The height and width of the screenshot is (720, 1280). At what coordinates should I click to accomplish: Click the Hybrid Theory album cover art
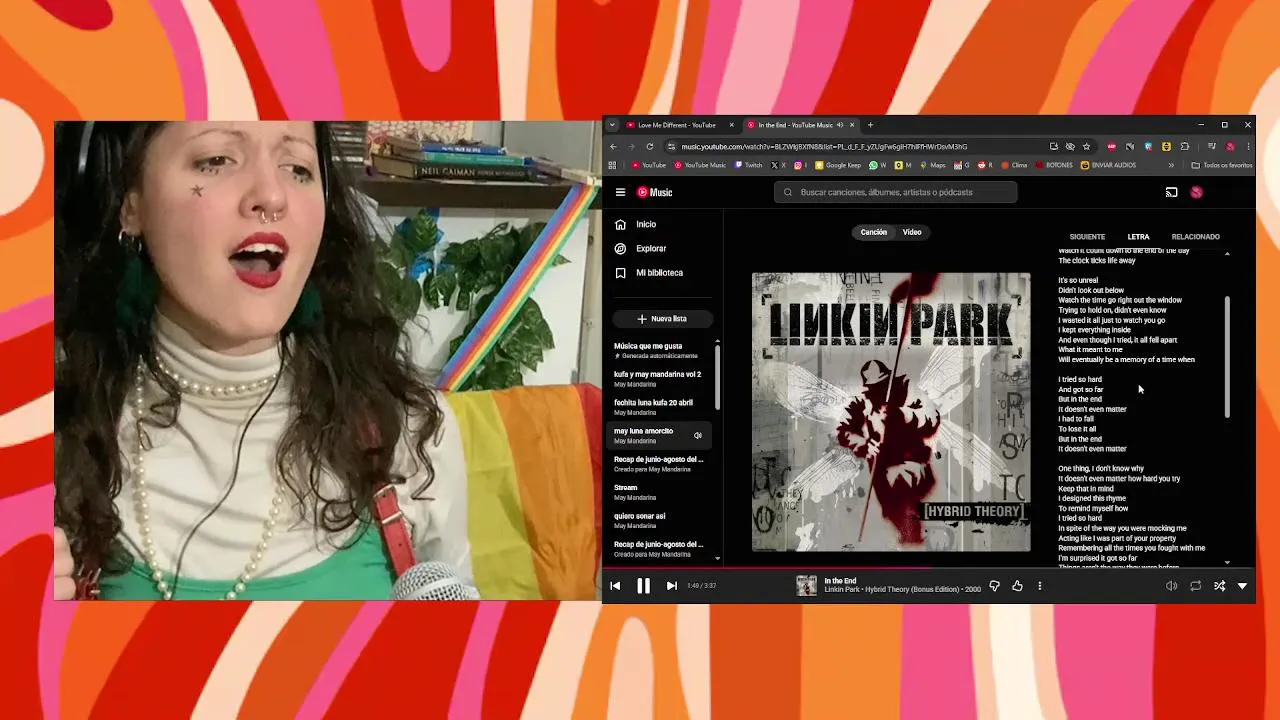click(891, 412)
